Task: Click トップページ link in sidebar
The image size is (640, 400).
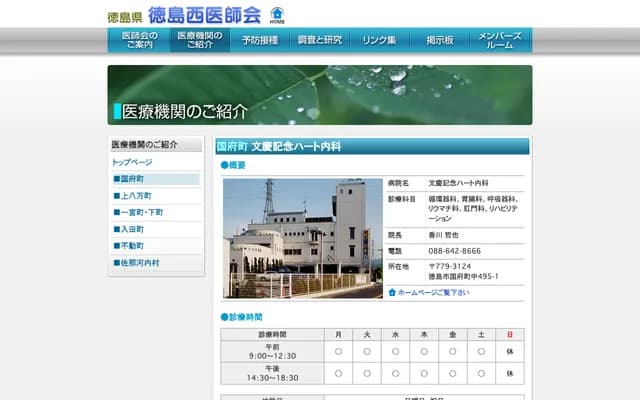Action: (x=133, y=162)
